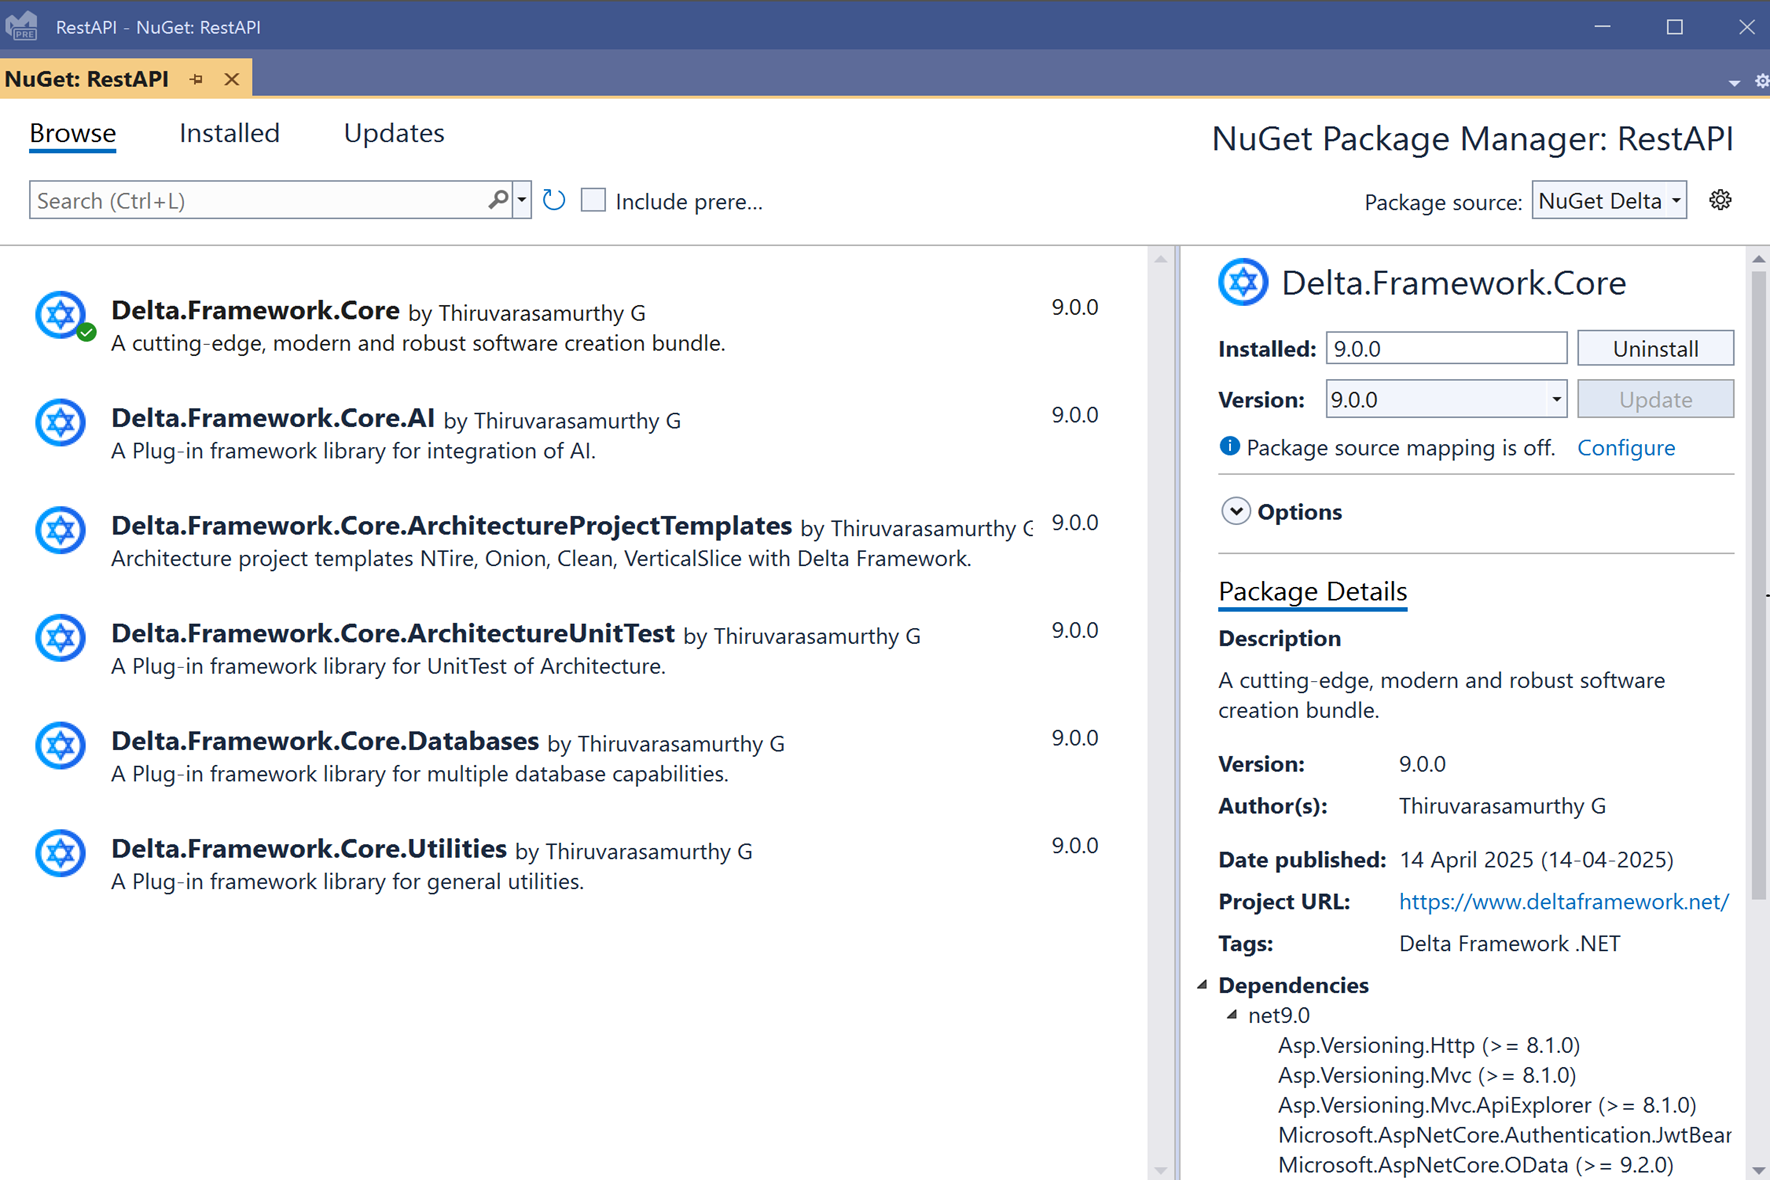Open the Version 9.0.0 dropdown
Viewport: 1770px width, 1180px height.
[1446, 399]
